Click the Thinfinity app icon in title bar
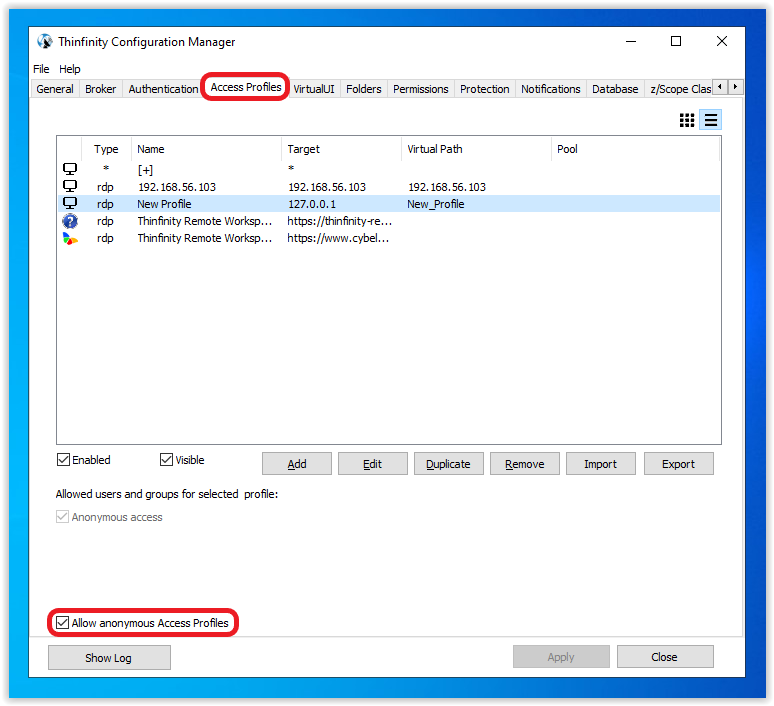 [x=44, y=41]
